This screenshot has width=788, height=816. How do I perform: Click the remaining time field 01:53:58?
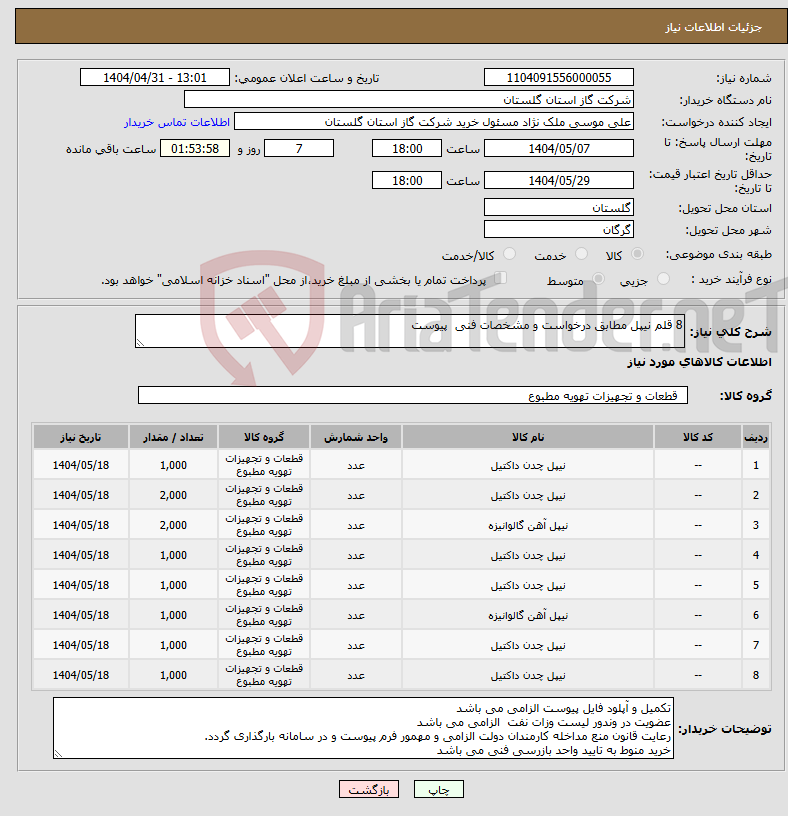click(195, 148)
